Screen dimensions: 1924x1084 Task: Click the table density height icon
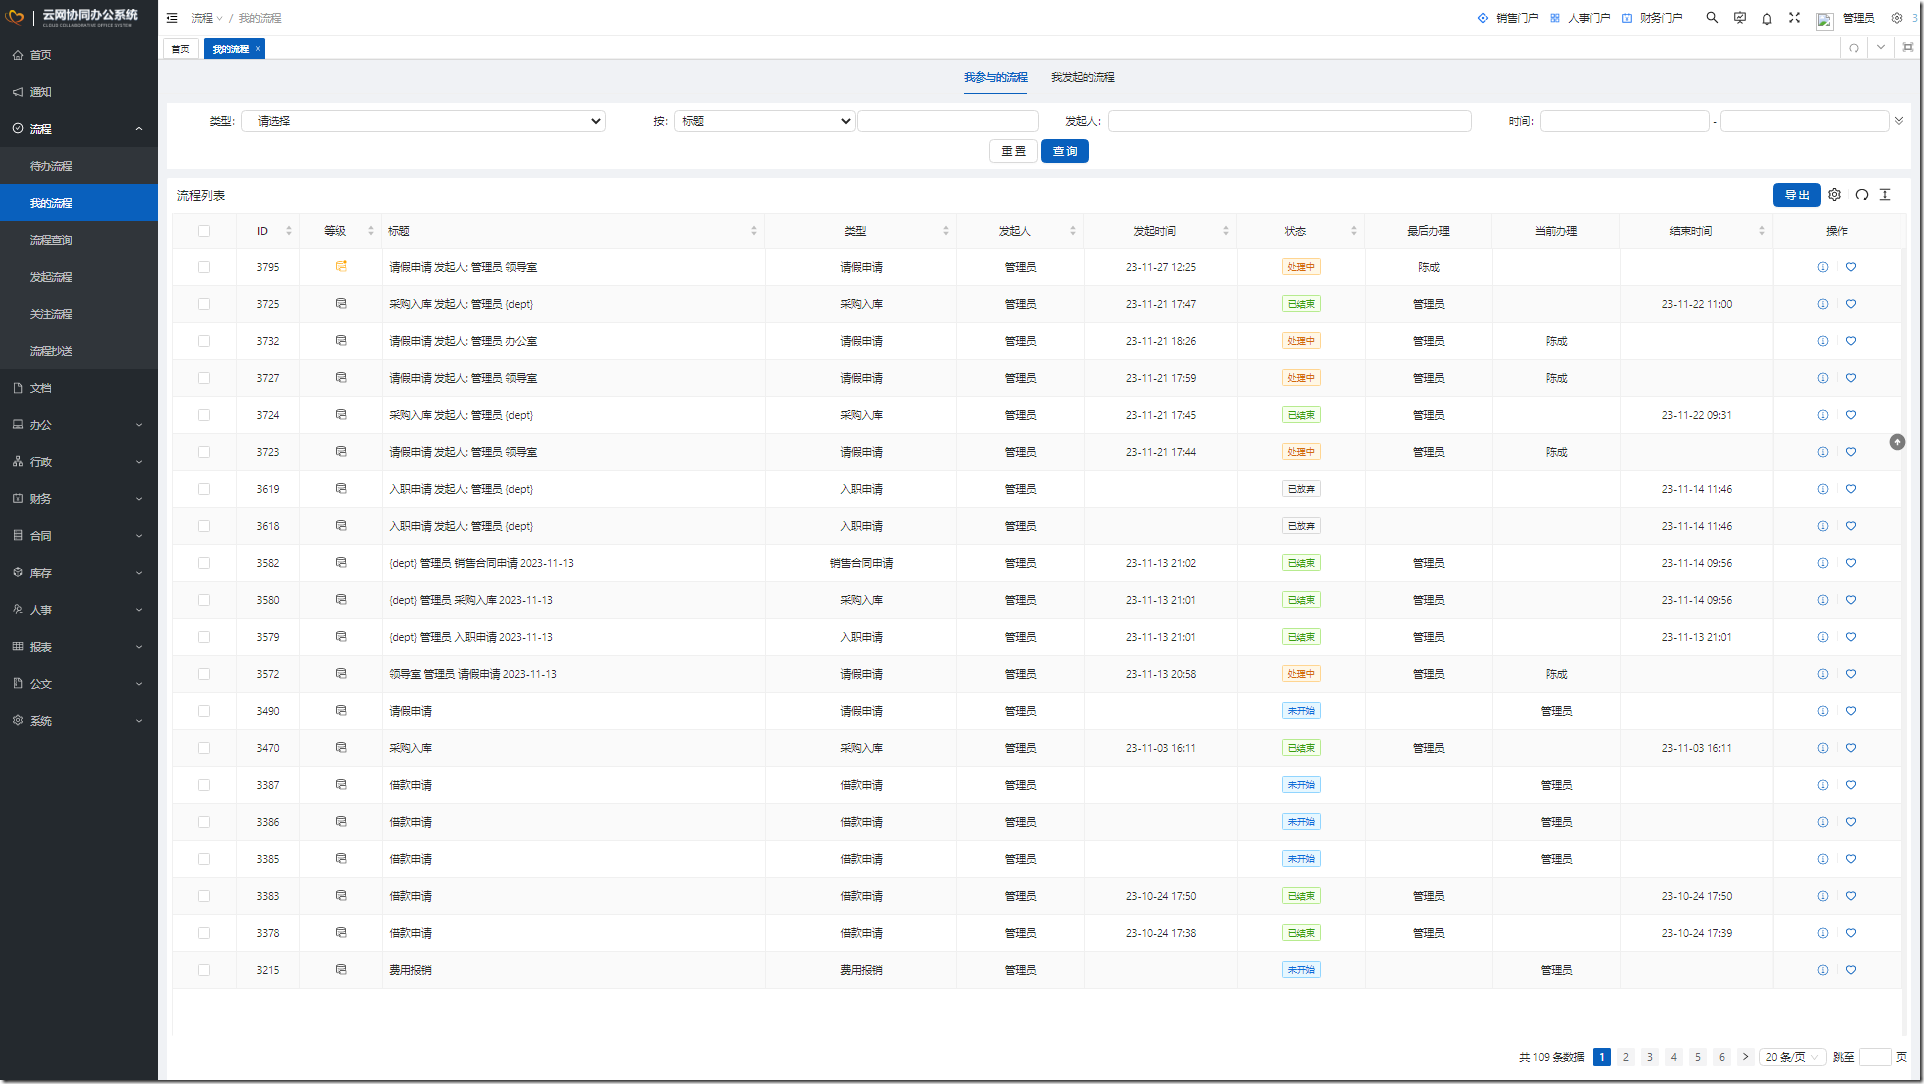(1885, 195)
